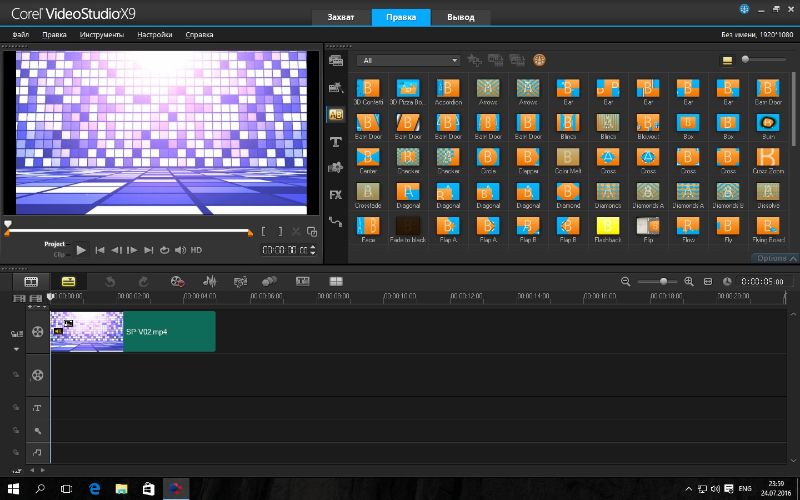Select the Burn transition thumbnail

coord(768,122)
